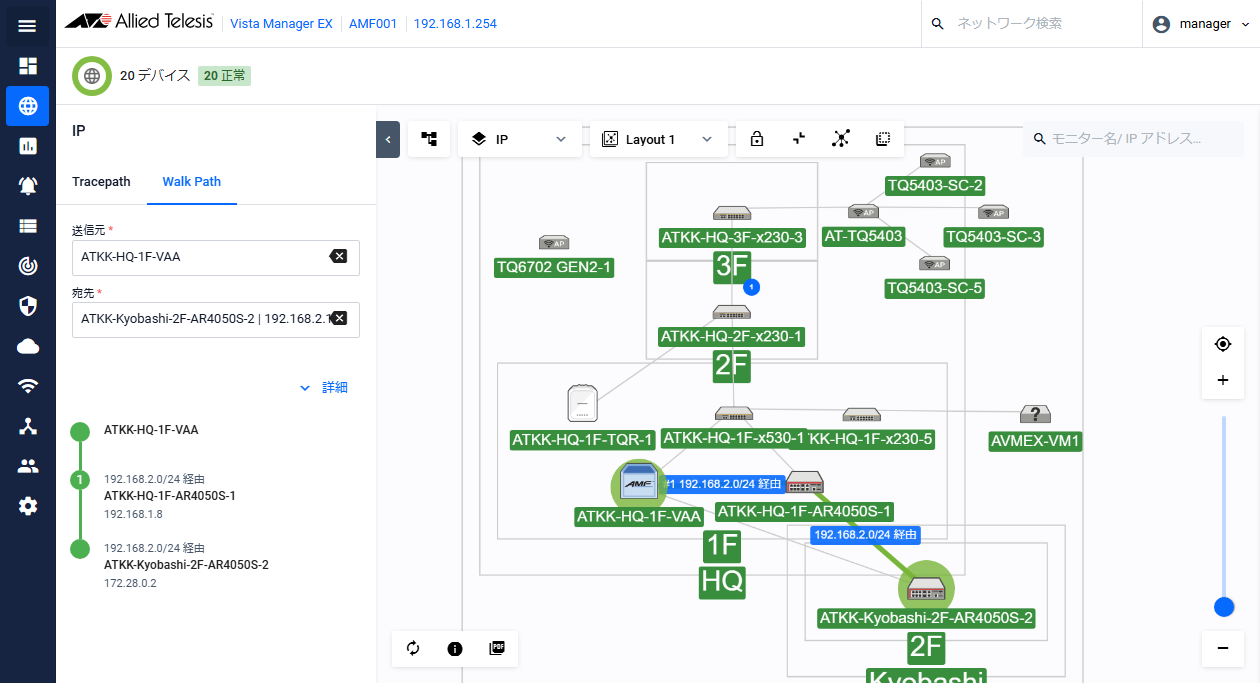1260x683 pixels.
Task: Click the 送信元 source input field
Action: pos(216,257)
